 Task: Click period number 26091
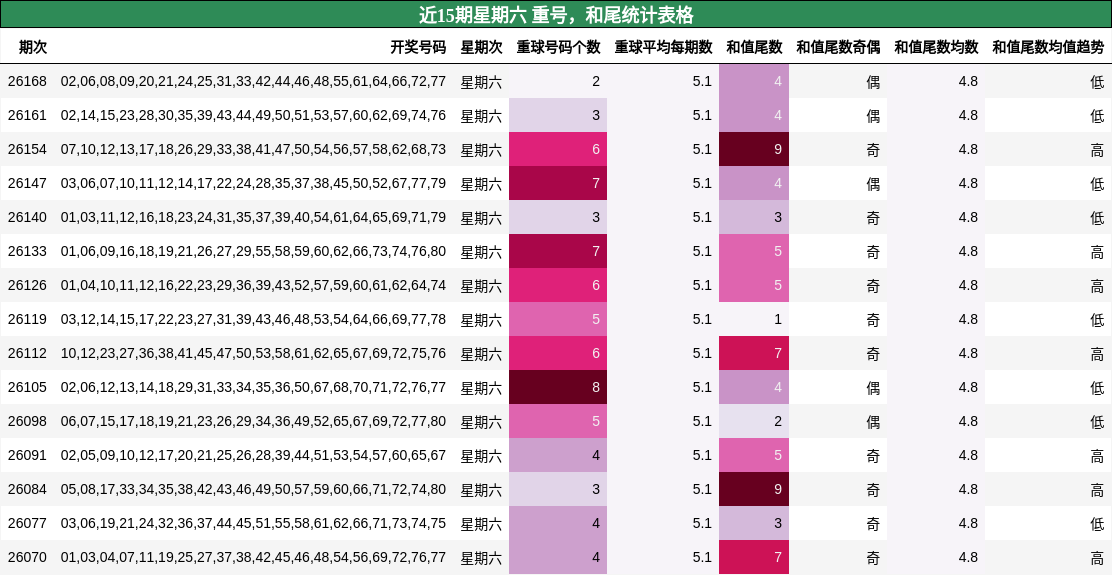click(x=27, y=456)
